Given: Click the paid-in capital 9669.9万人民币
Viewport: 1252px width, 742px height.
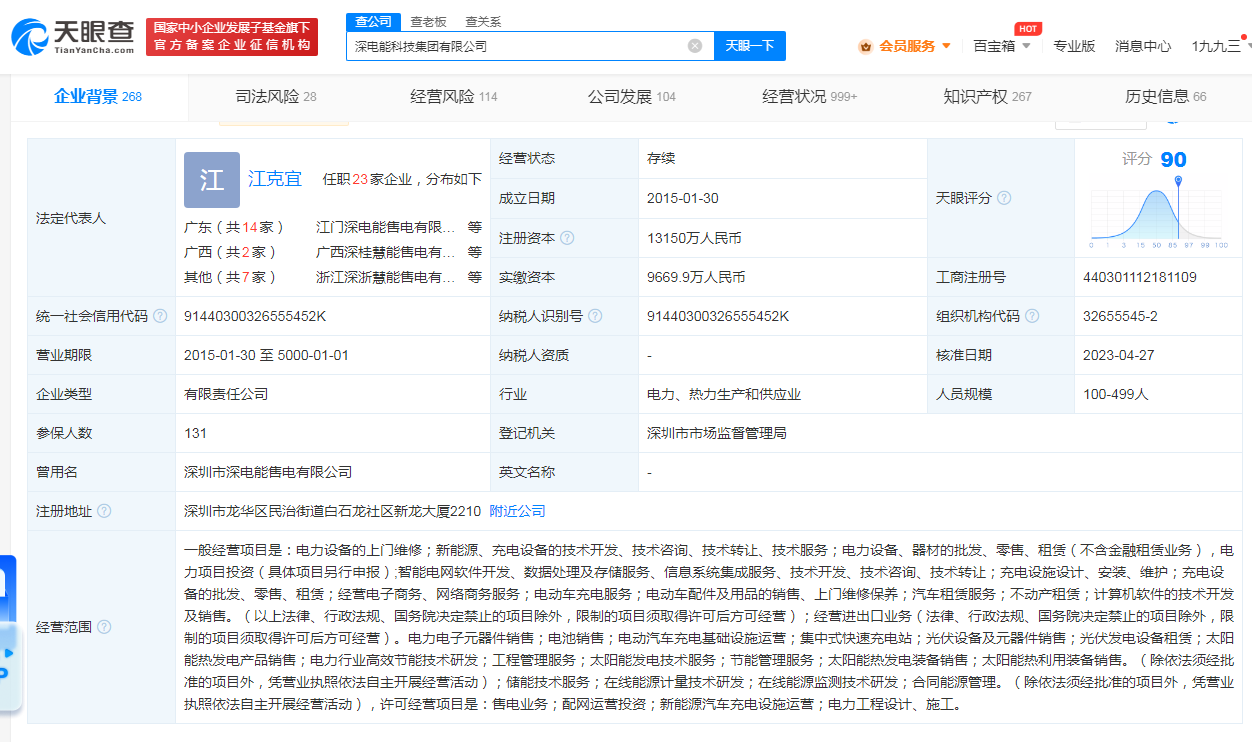Looking at the screenshot, I should (x=696, y=277).
